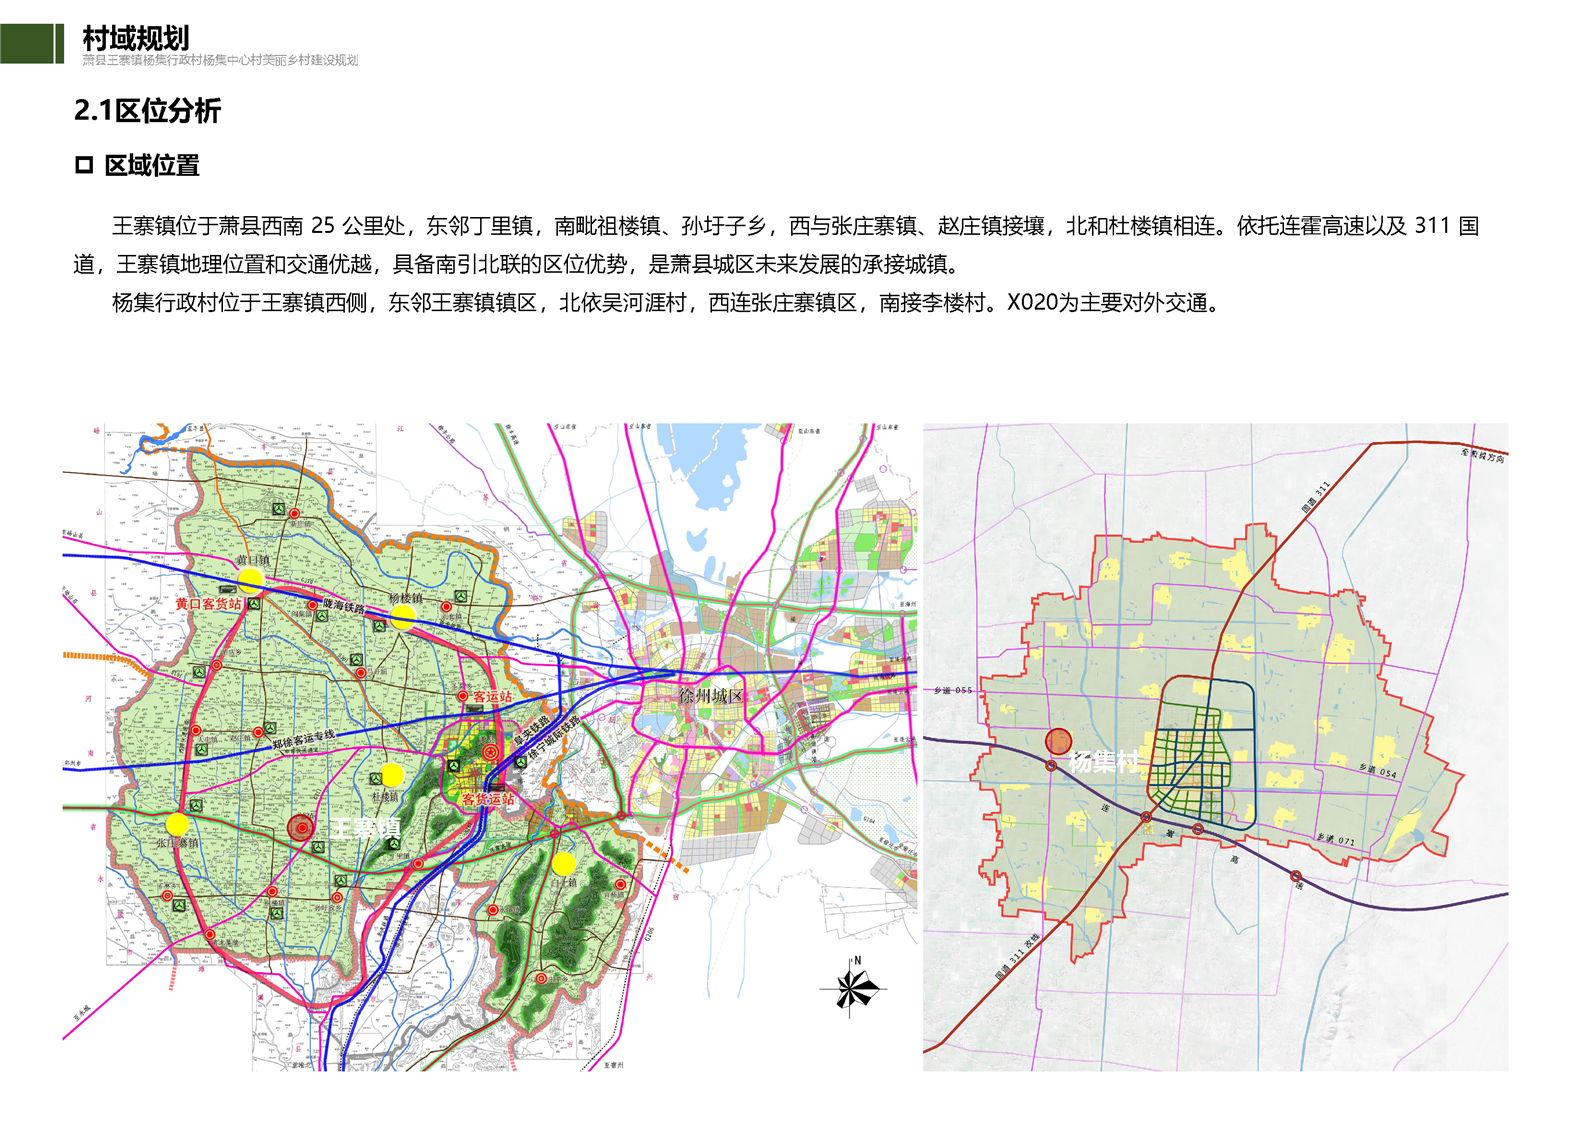The image size is (1587, 1122).
Task: Click the large red marker left of 王寨镇
Action: [301, 827]
